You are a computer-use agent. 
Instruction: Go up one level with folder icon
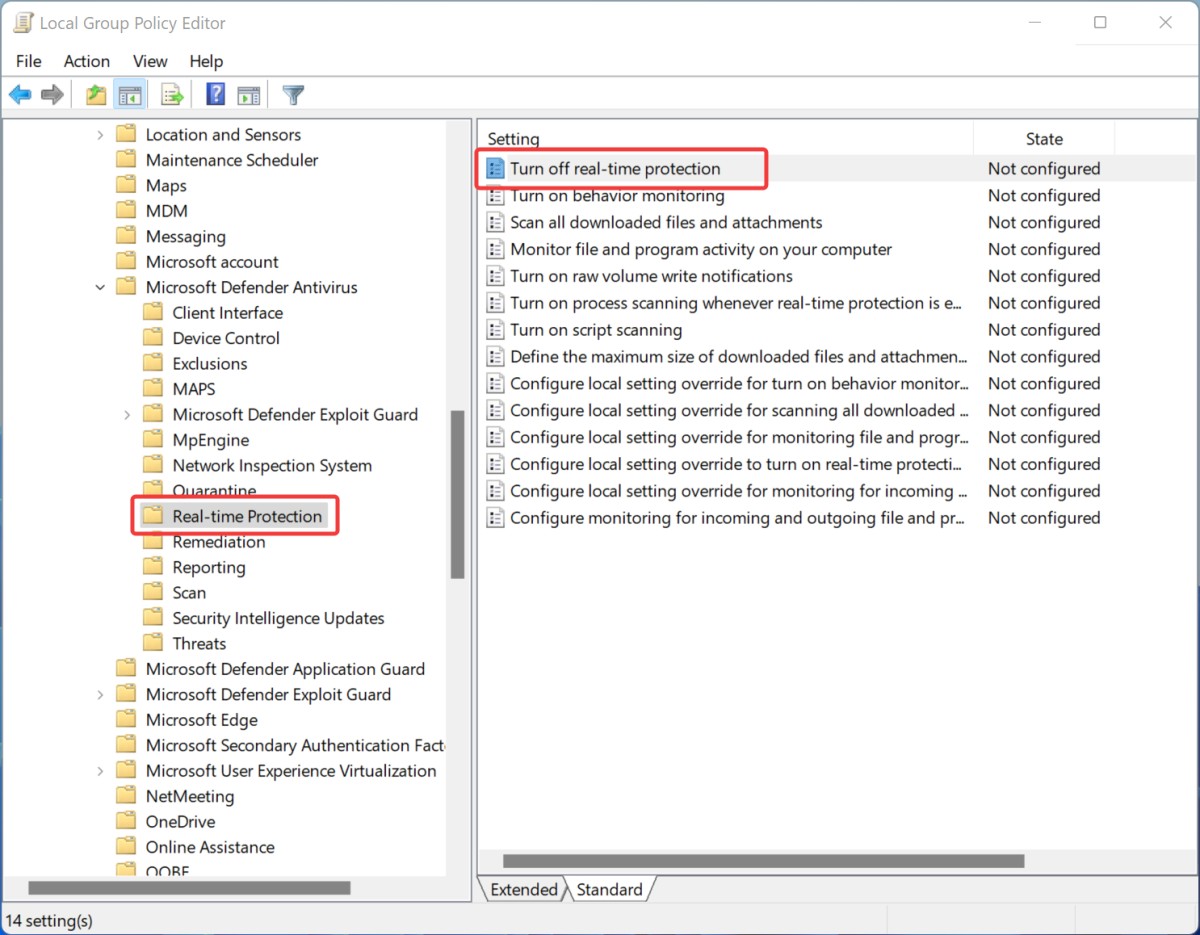pyautogui.click(x=96, y=95)
